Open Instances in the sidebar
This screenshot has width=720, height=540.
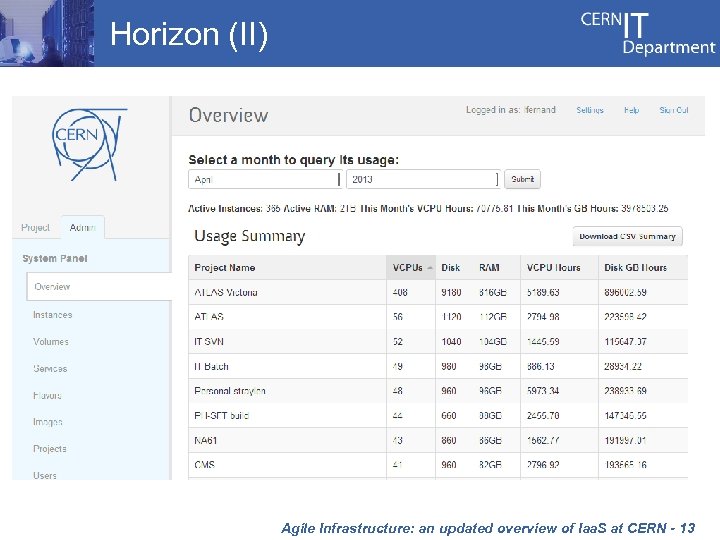52,315
